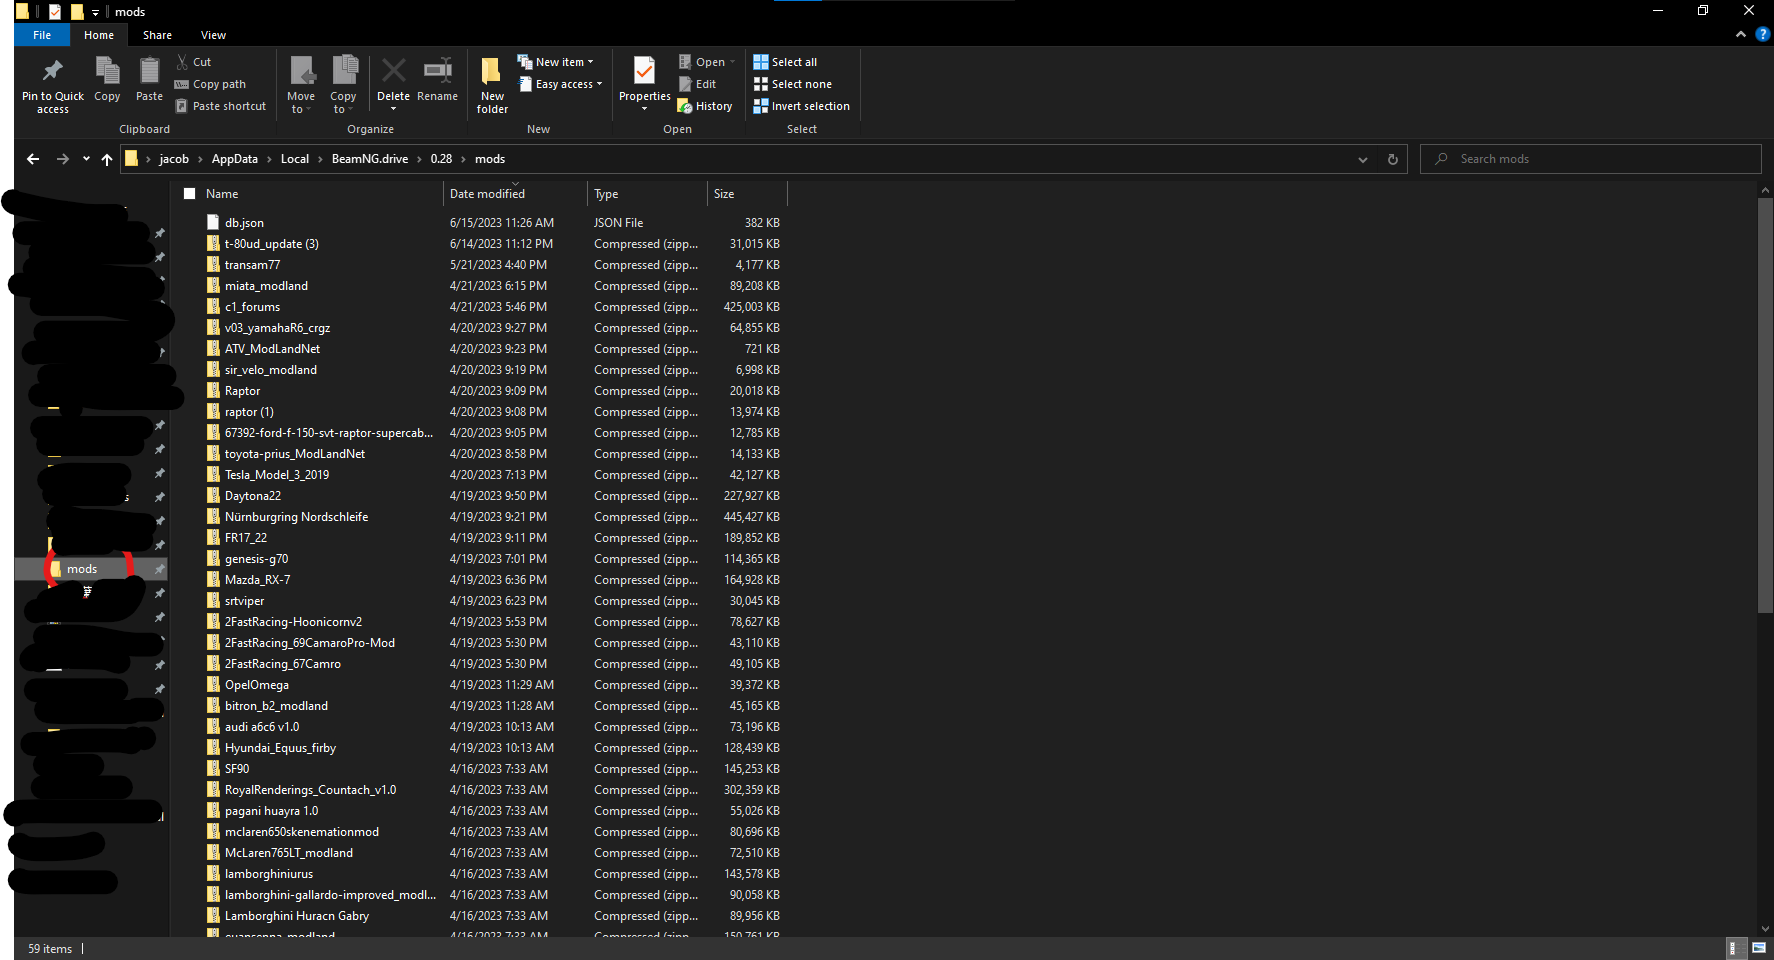Screen dimensions: 1774x960
Task: Navigate to AppData in breadcrumb
Action: pos(235,159)
